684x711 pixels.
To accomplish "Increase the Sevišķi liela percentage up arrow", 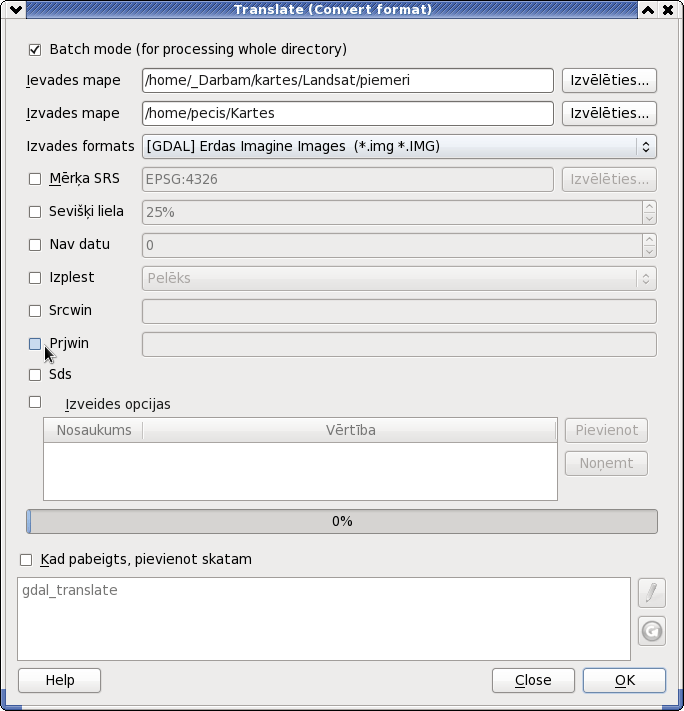I will coord(650,207).
